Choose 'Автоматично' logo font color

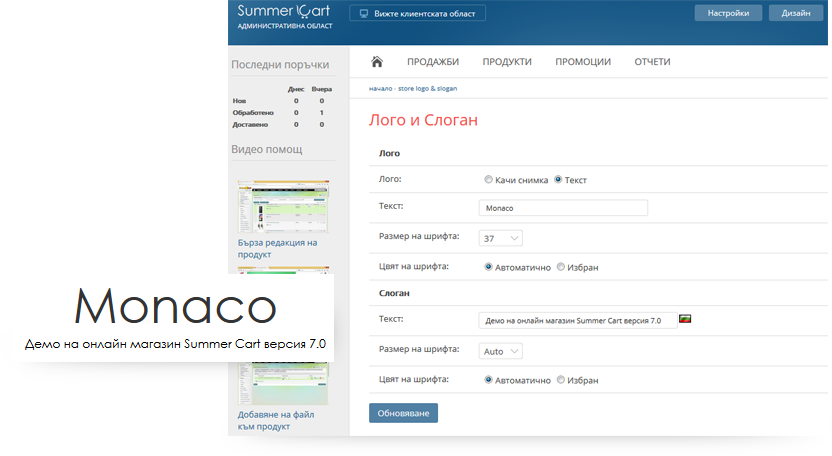tap(488, 267)
